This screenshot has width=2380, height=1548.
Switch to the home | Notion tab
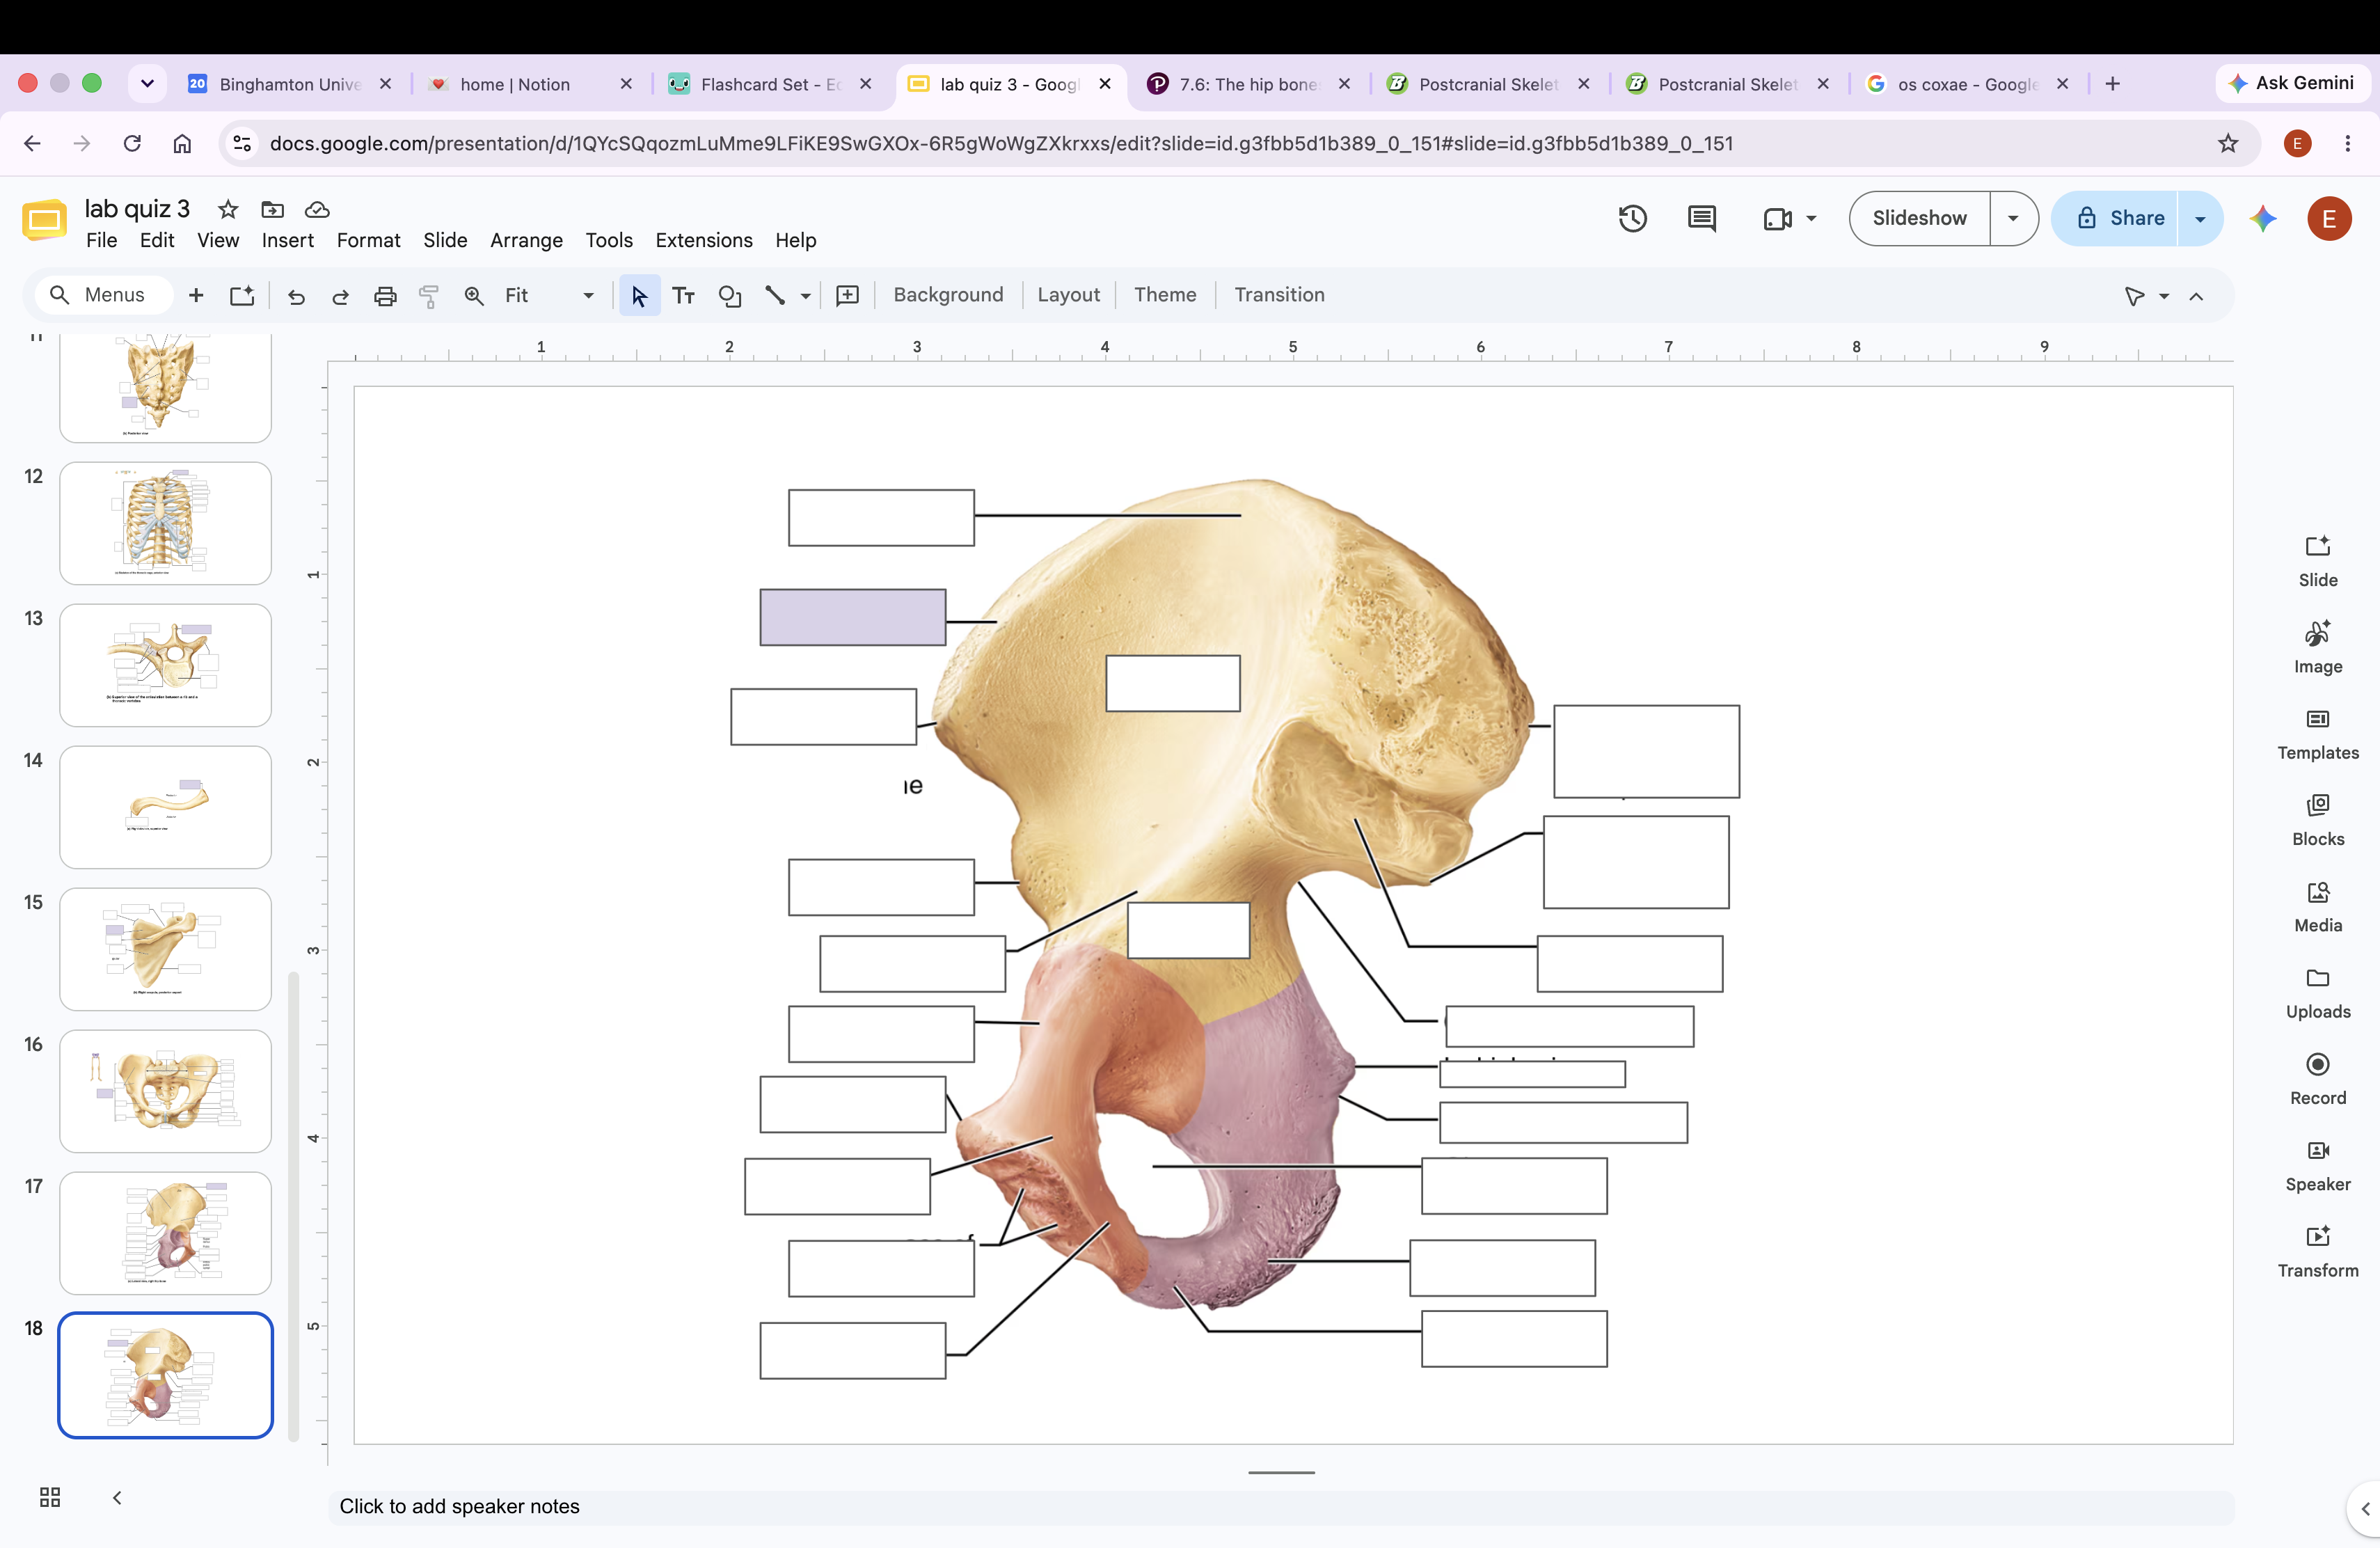[515, 84]
